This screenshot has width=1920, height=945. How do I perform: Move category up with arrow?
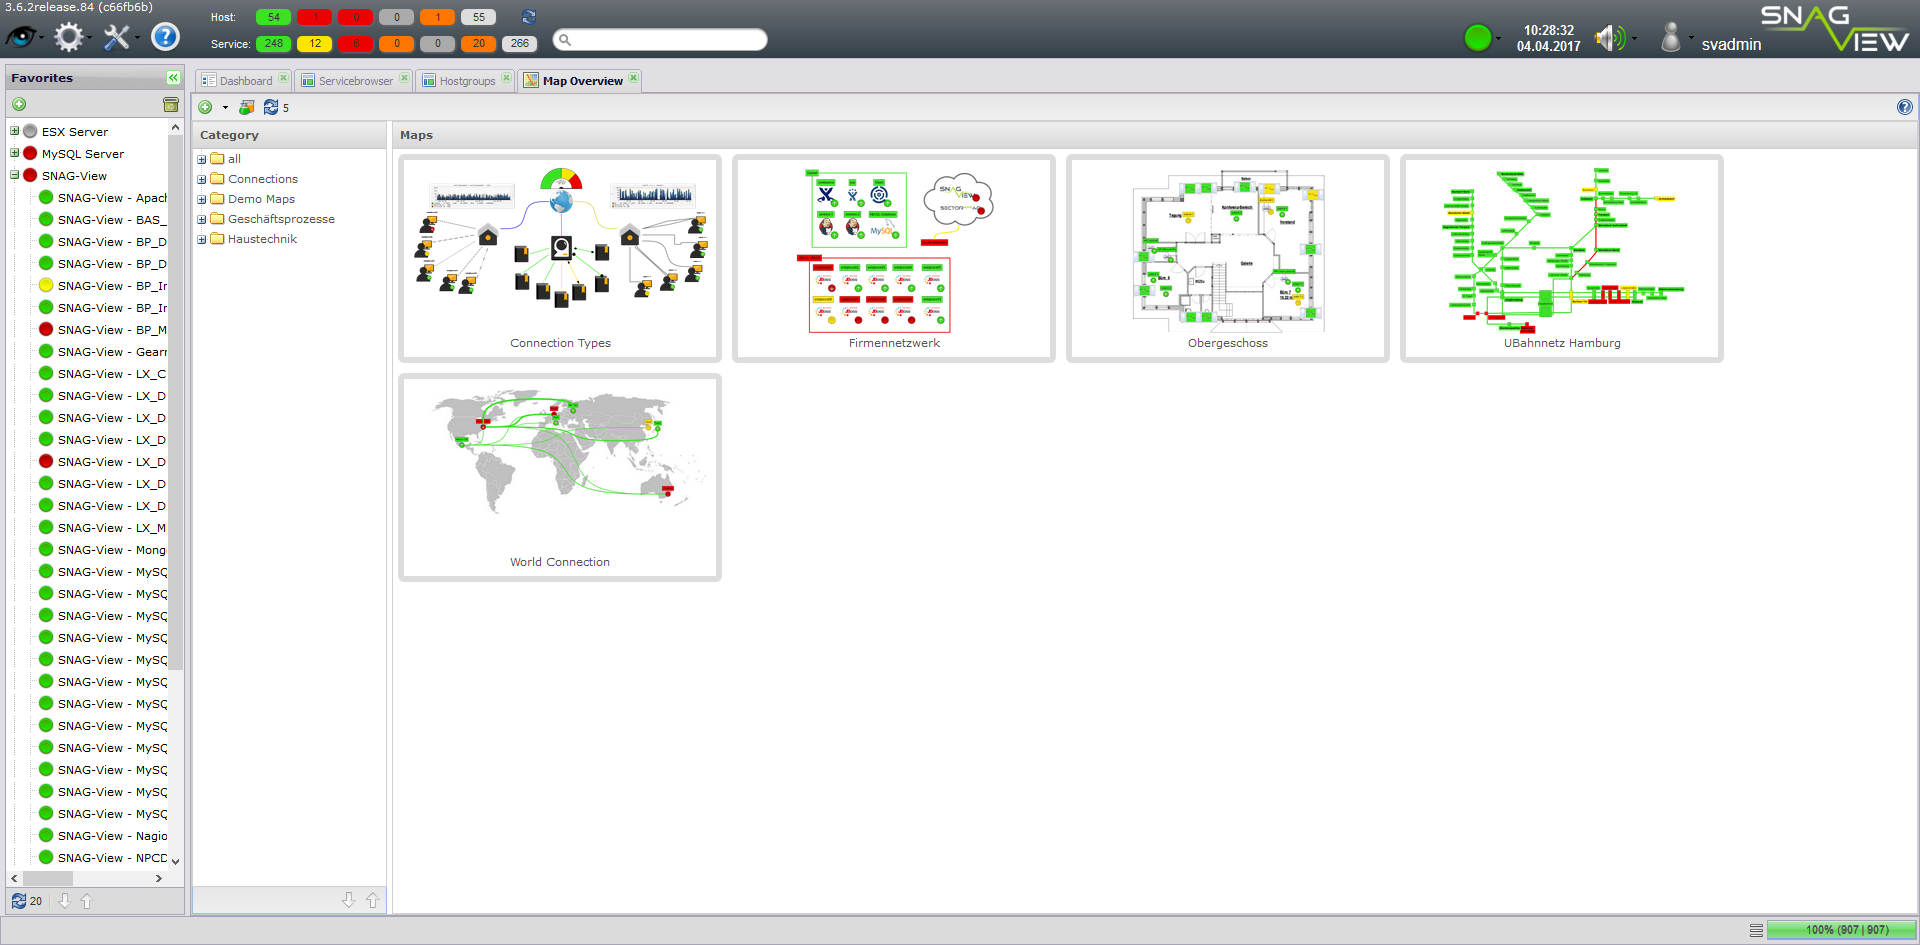click(x=372, y=900)
